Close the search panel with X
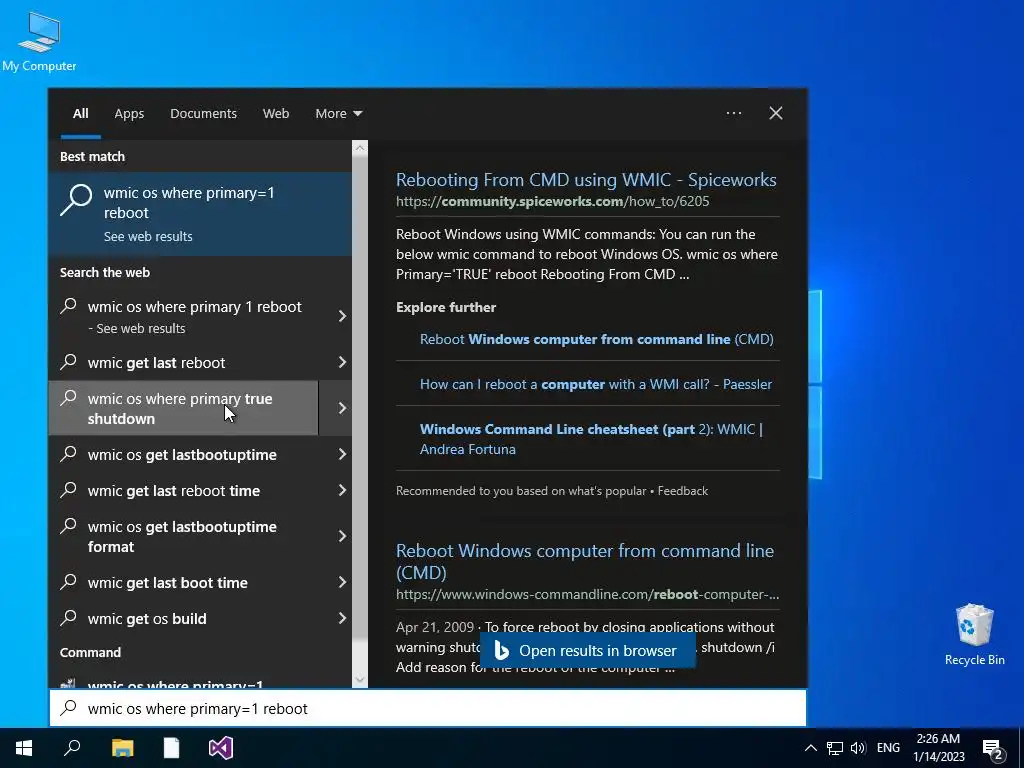 776,113
